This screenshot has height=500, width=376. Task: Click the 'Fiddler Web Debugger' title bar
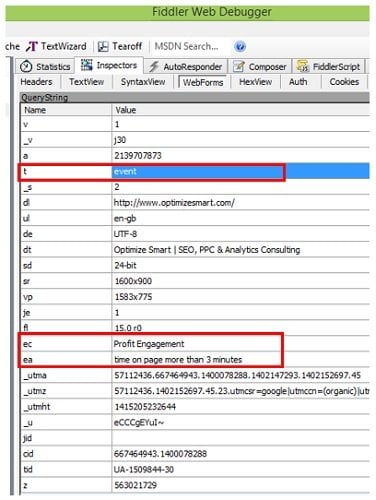point(187,12)
